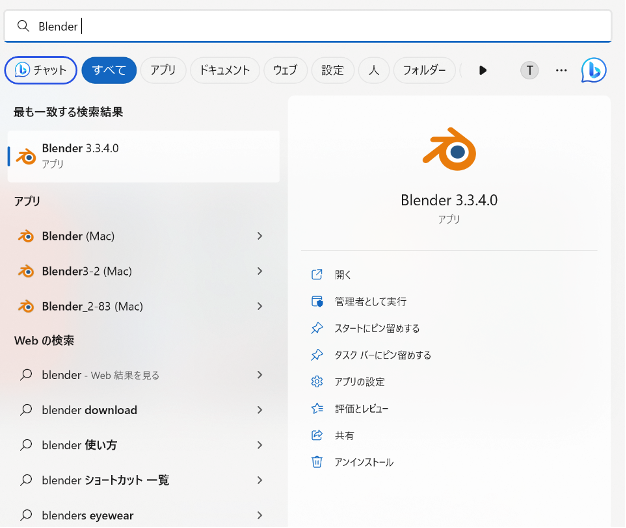Expand the blenders eyewear chevron
626x528 pixels.
tap(260, 516)
